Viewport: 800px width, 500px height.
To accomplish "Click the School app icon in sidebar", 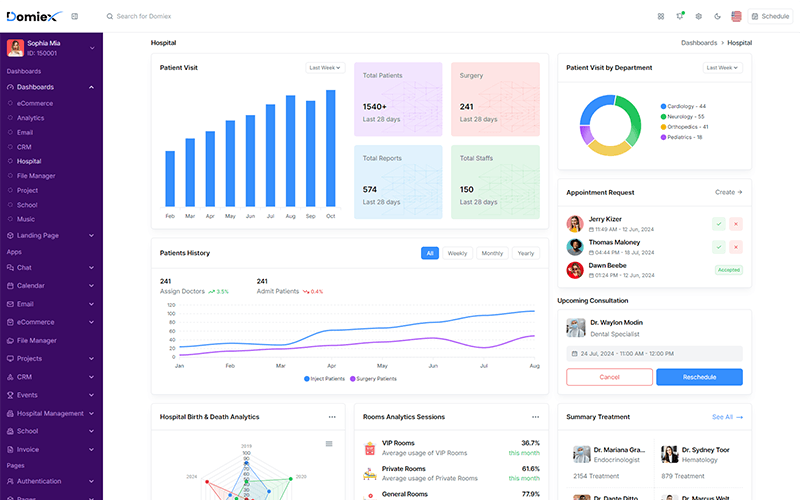I will click(x=10, y=431).
